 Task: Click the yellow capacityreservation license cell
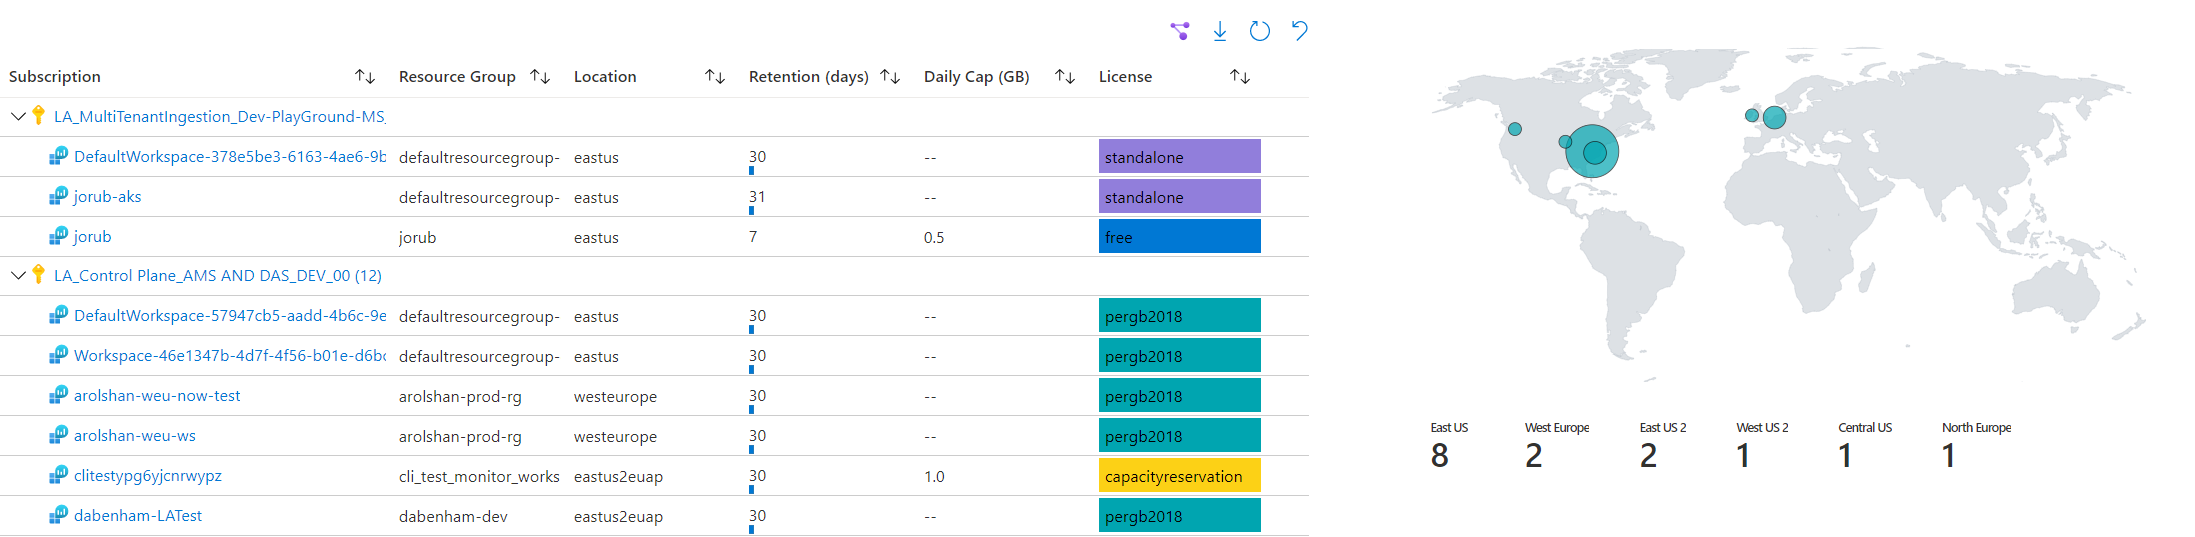click(x=1179, y=476)
